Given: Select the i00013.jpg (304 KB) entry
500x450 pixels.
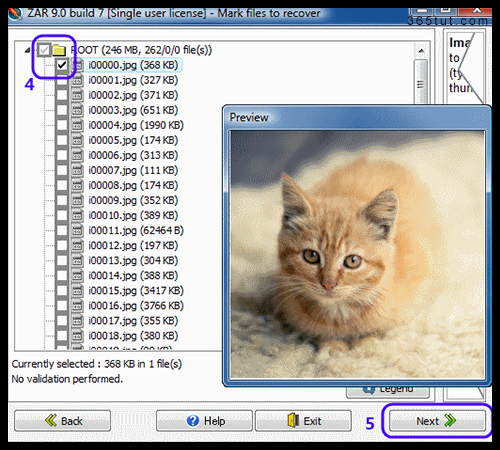Looking at the screenshot, I should coord(133,261).
